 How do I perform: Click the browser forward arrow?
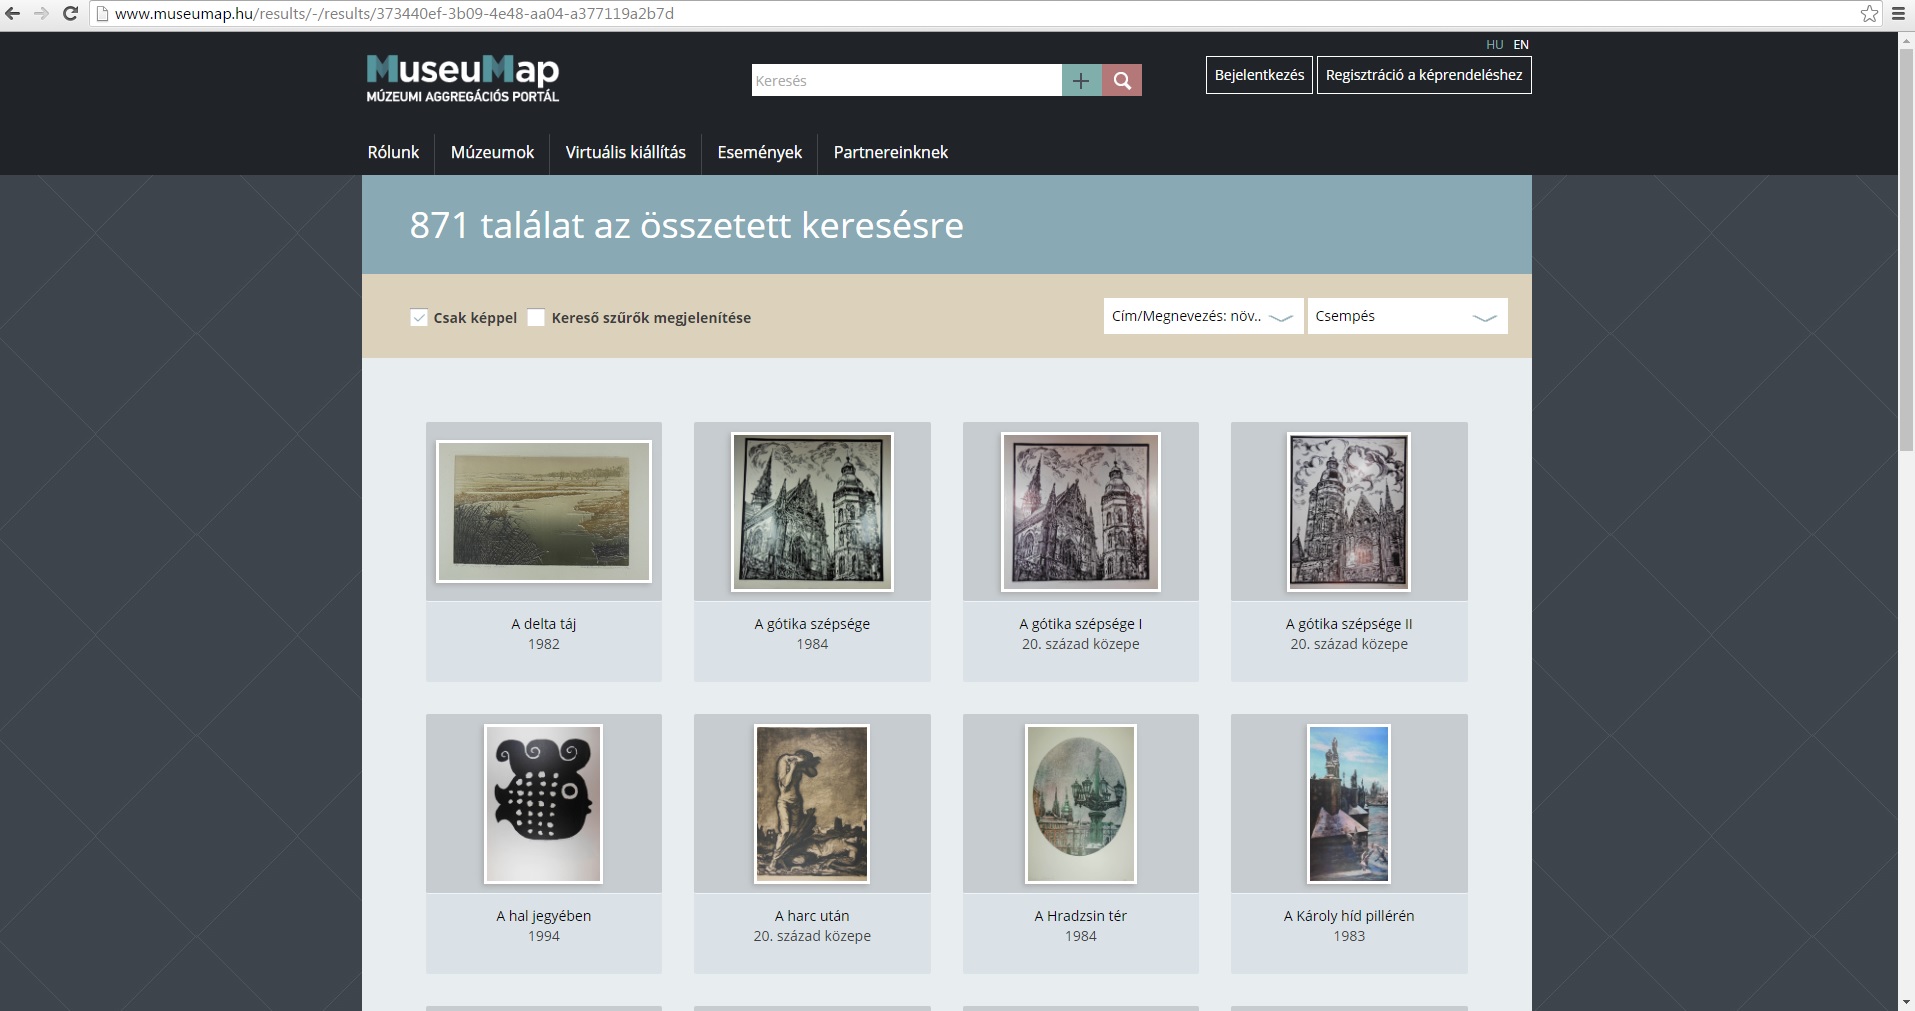pos(41,14)
